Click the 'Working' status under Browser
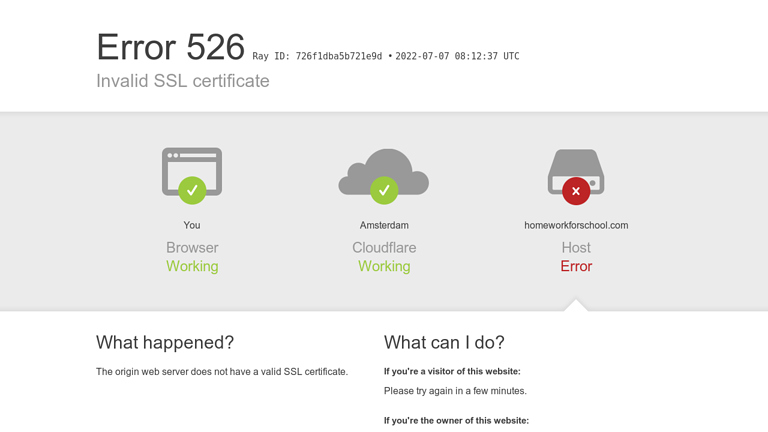The width and height of the screenshot is (768, 432). (192, 266)
